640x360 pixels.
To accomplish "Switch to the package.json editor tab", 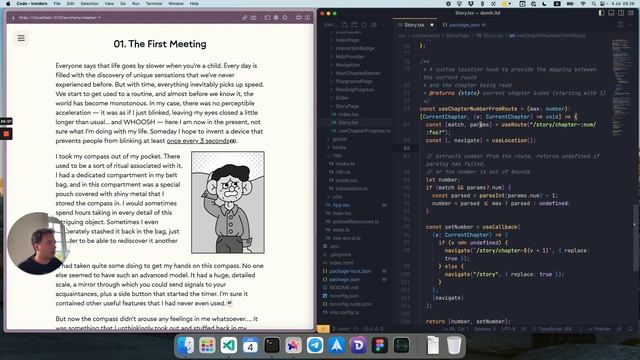I will click(x=464, y=25).
